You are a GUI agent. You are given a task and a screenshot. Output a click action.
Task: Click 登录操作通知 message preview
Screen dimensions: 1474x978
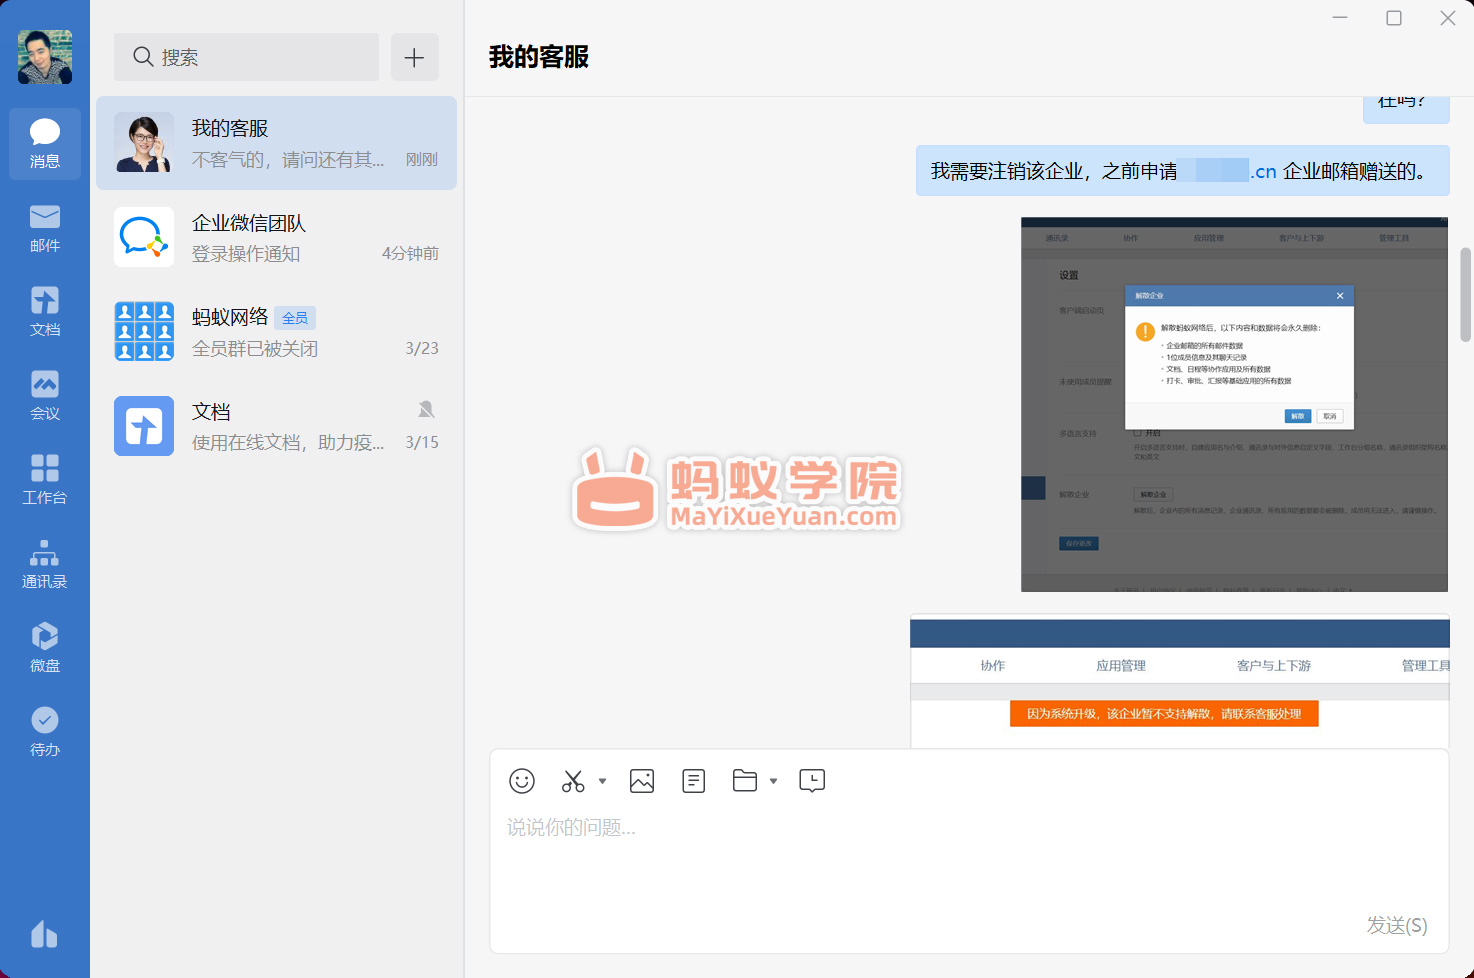point(246,254)
